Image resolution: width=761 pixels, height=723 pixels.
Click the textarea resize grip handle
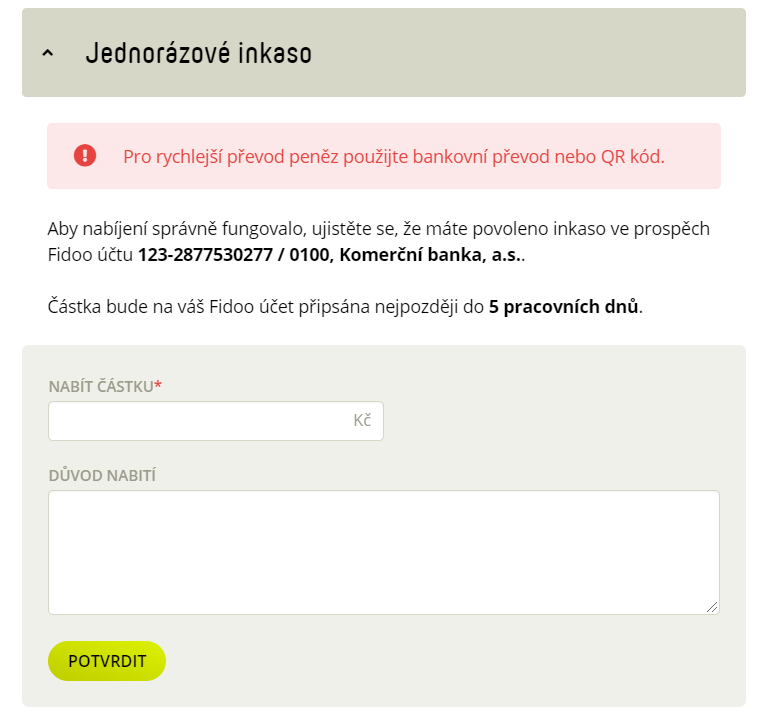[712, 607]
